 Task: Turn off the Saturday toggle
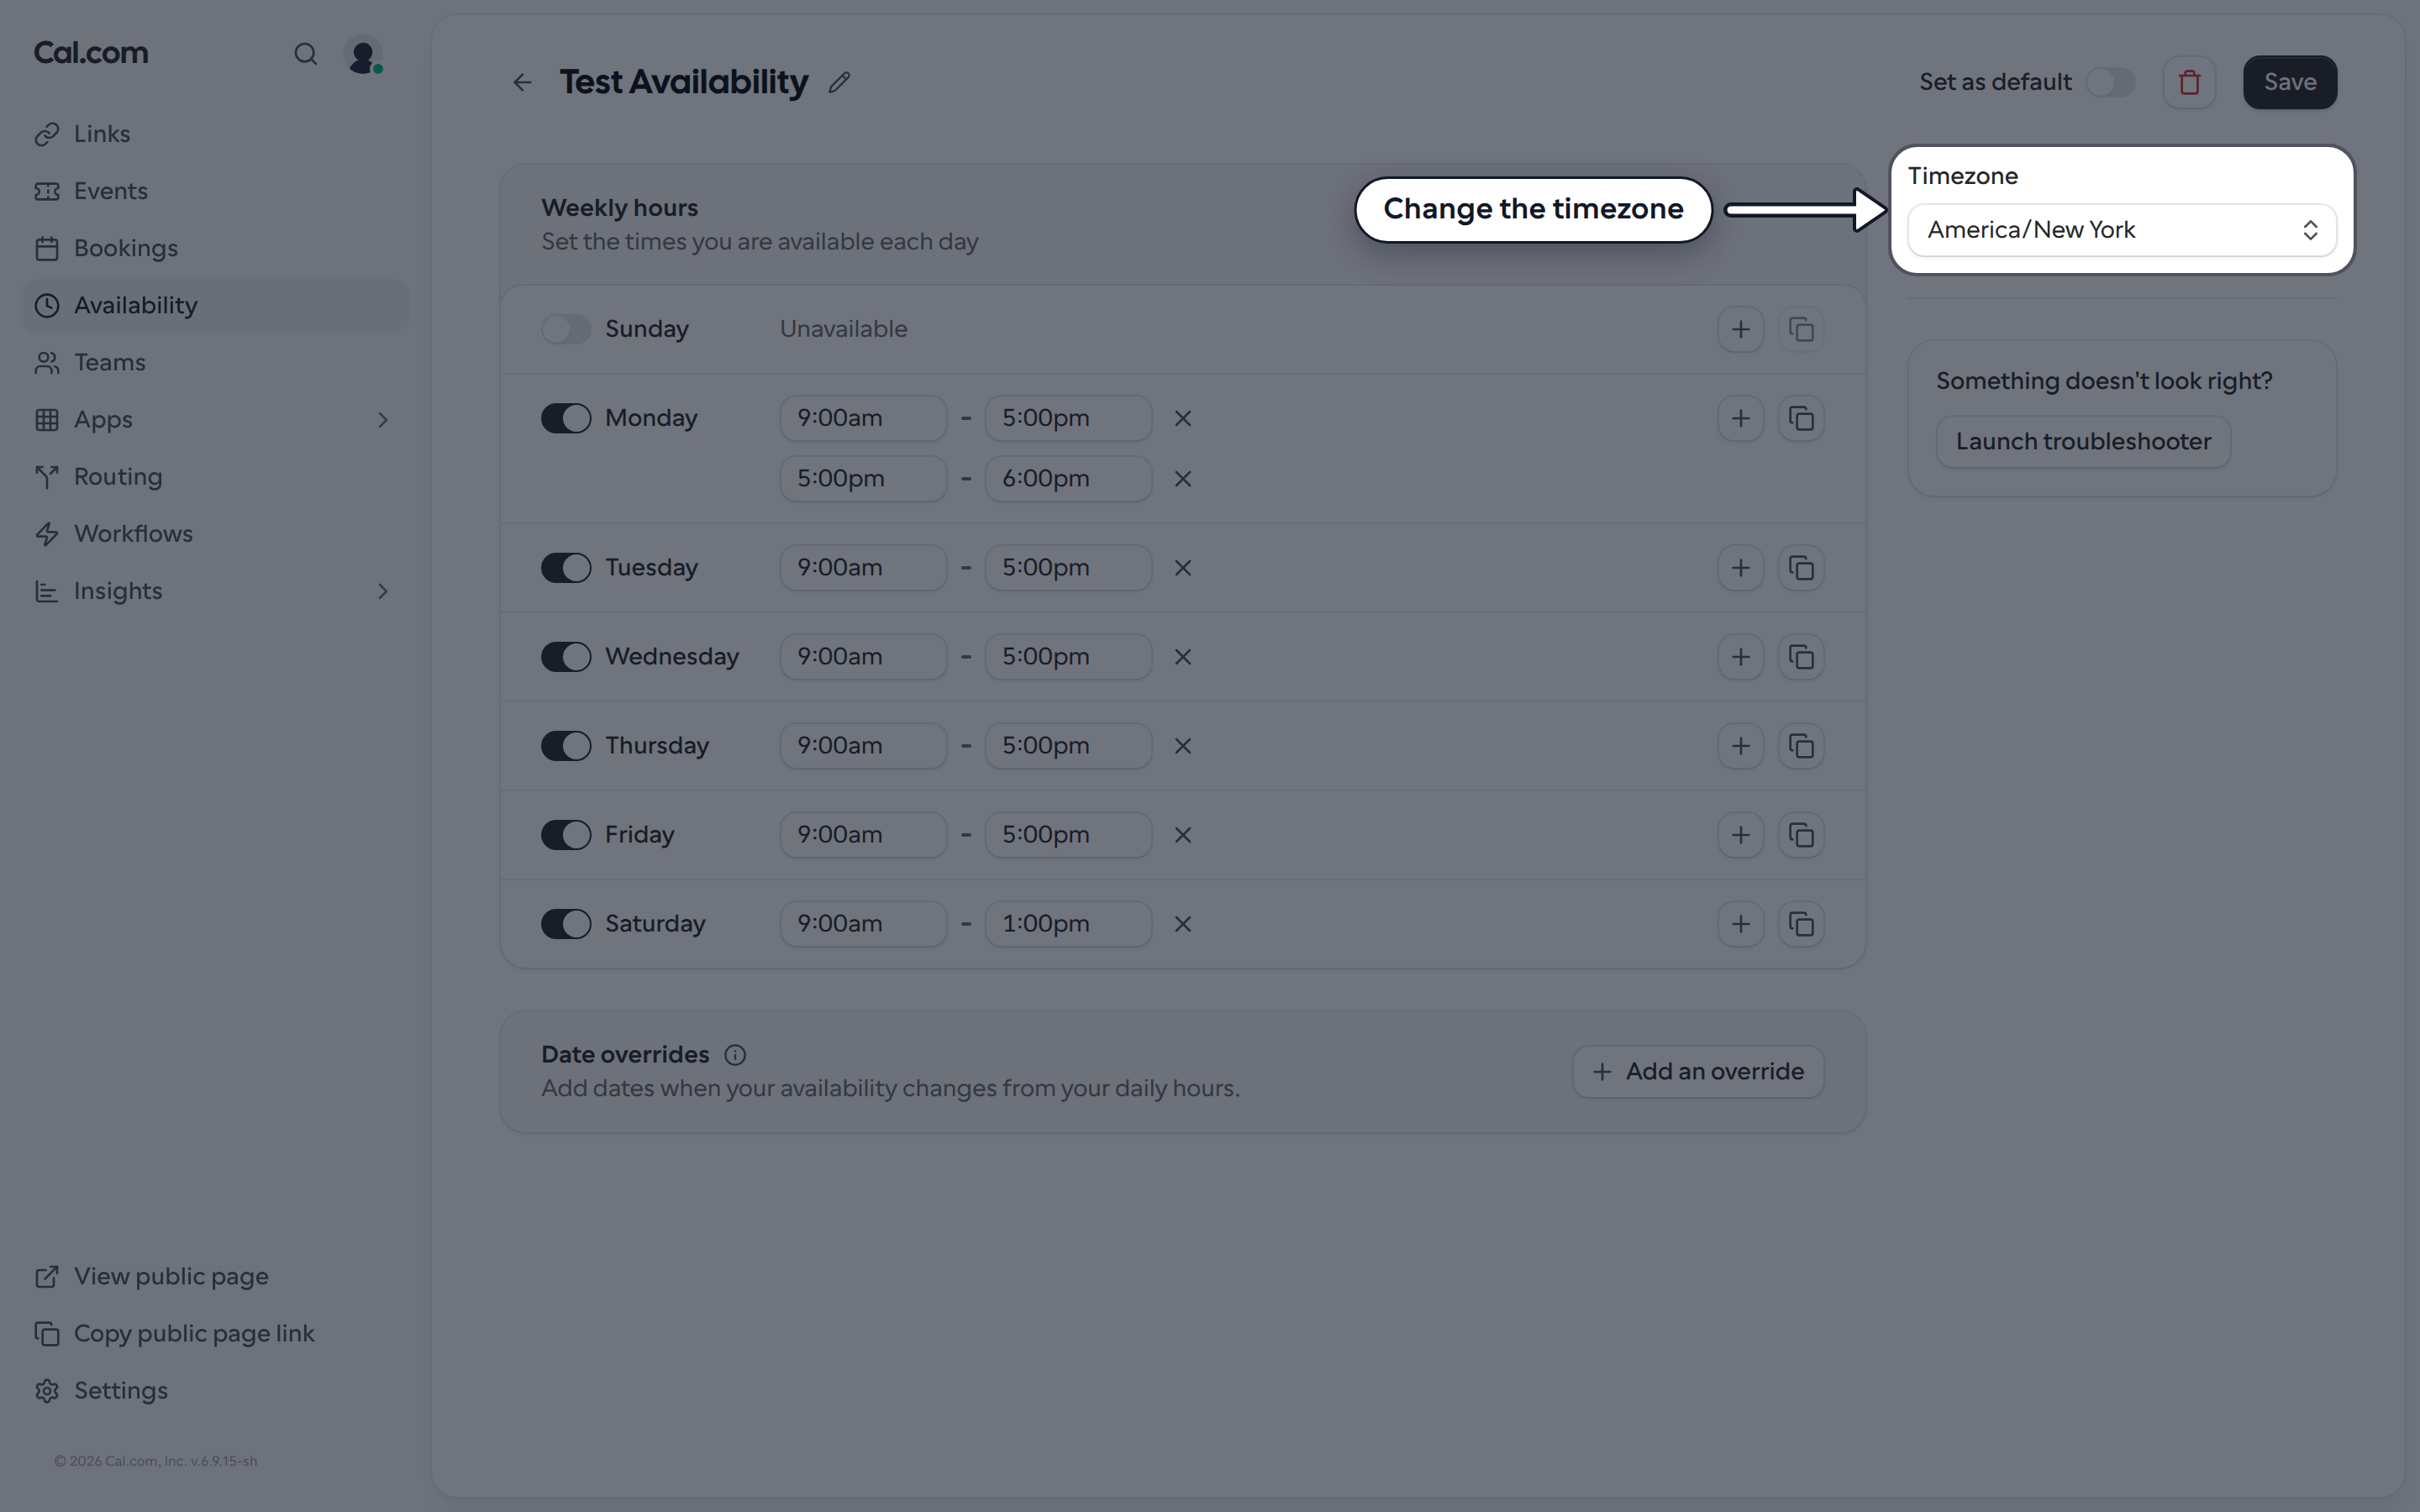566,924
